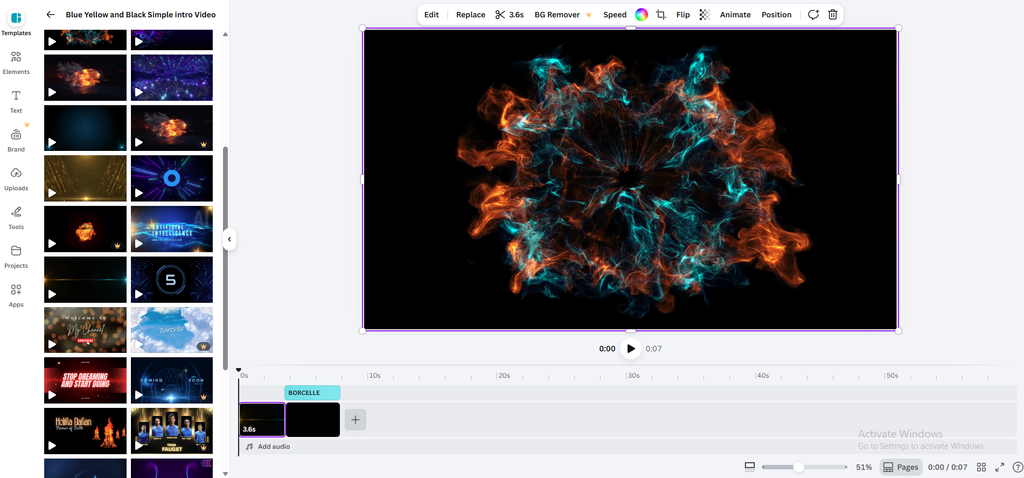The image size is (1024, 478).
Task: Click the thumbnail view icon left of zoom slider
Action: [x=750, y=467]
